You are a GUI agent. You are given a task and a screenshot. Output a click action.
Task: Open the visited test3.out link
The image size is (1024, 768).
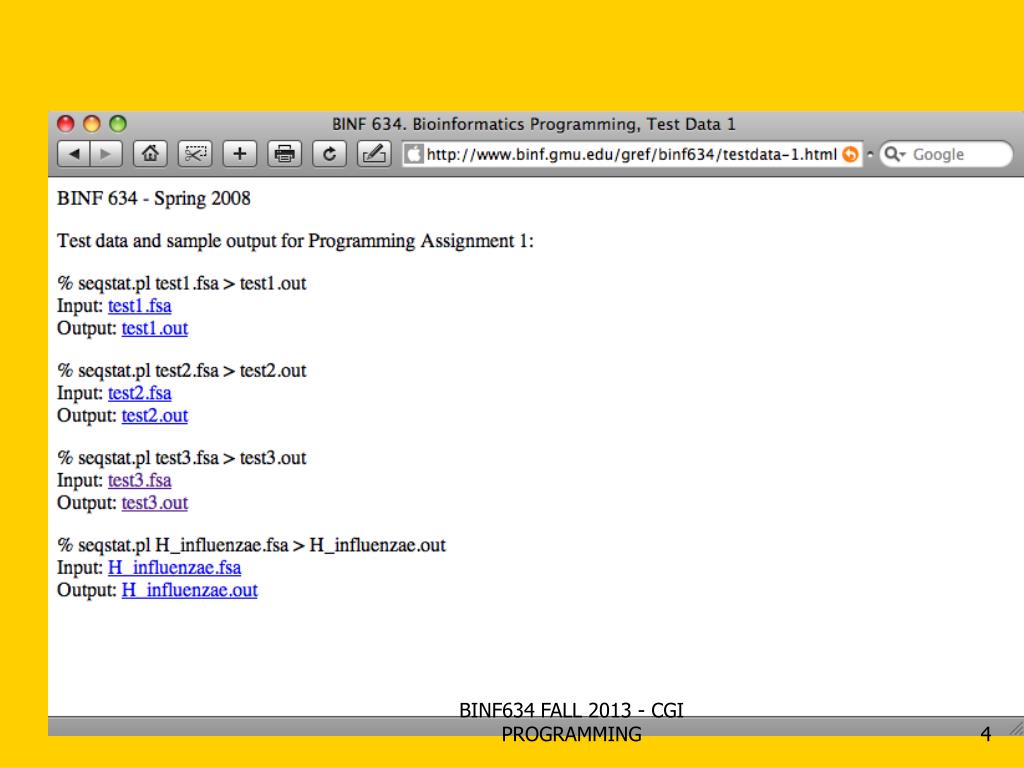coord(155,503)
